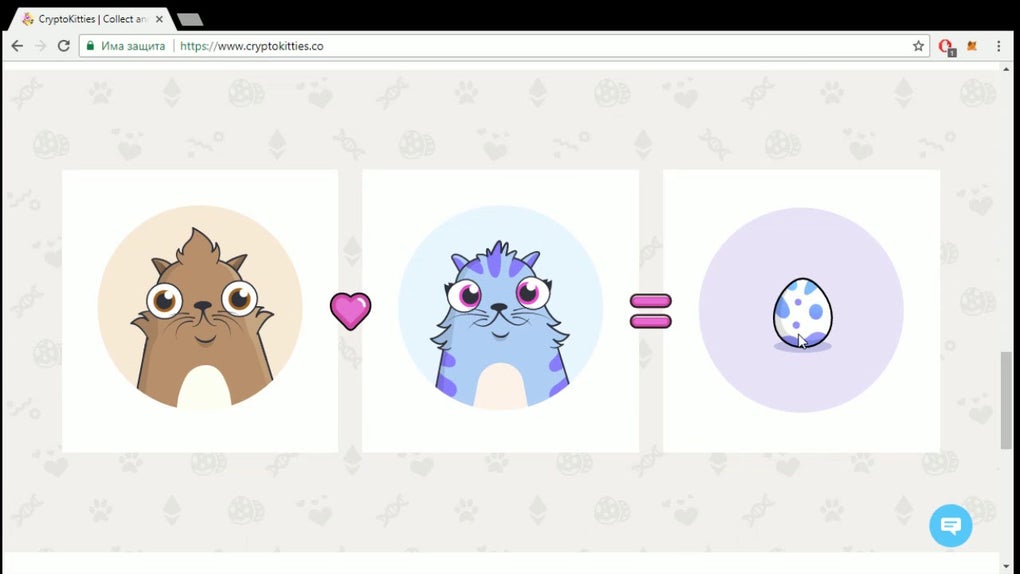Open the Chrome three-dot menu
Screen dimensions: 1020x574
click(999, 46)
